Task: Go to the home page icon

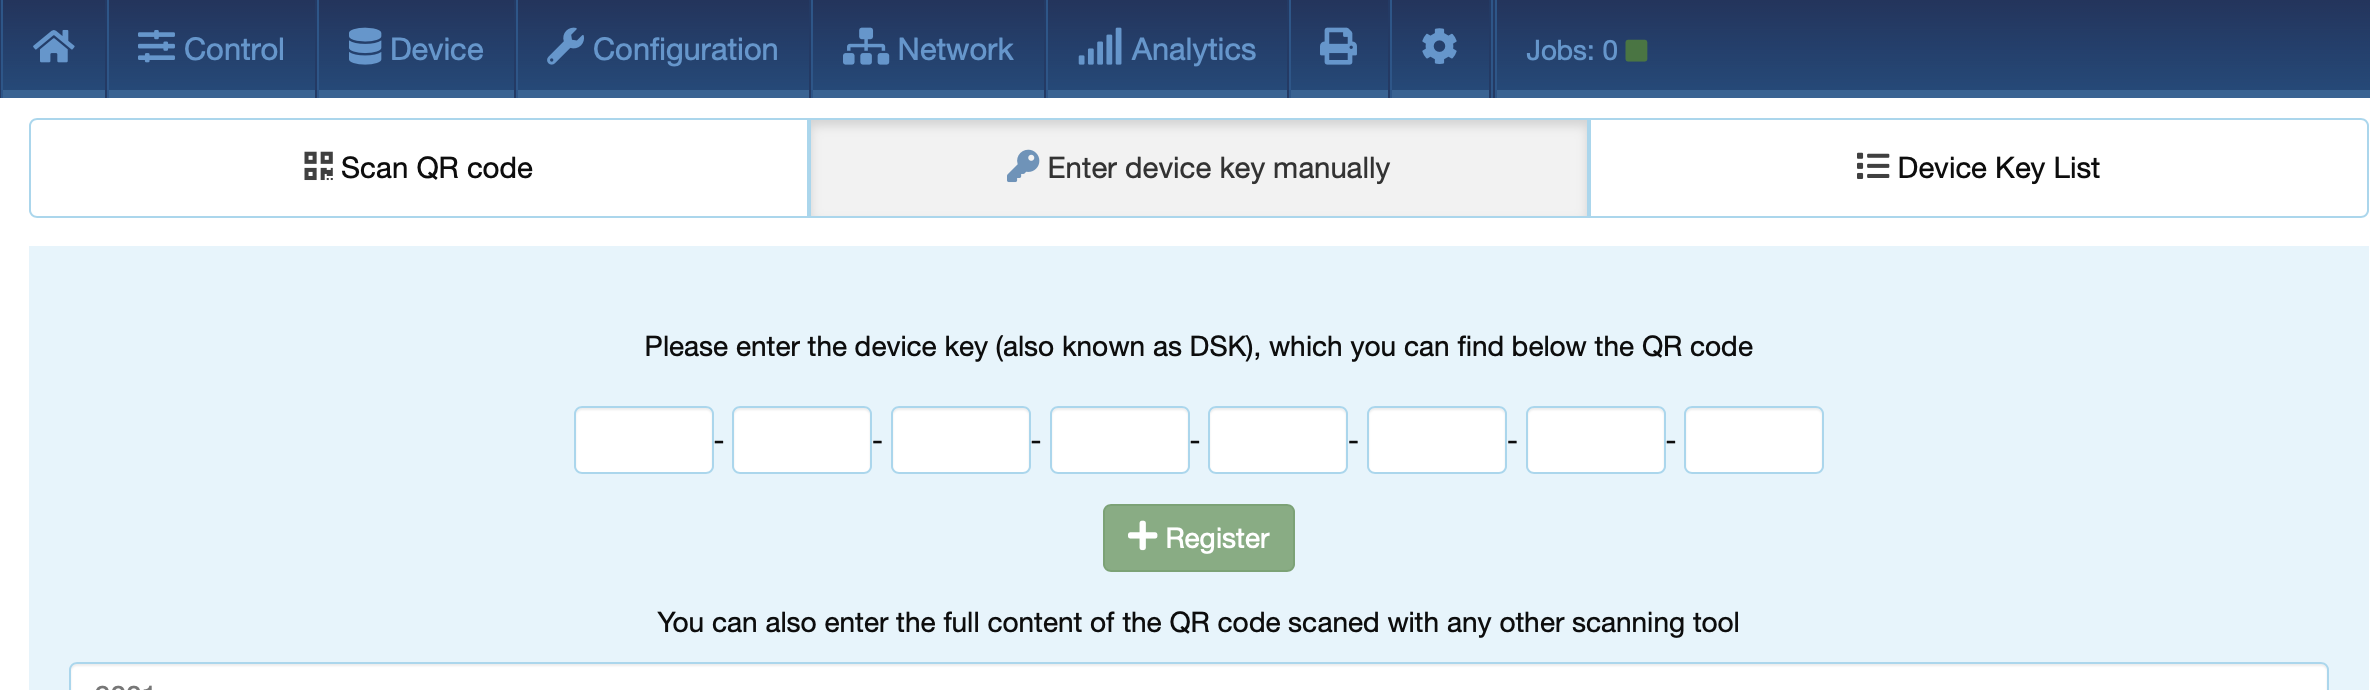Action: pyautogui.click(x=54, y=47)
